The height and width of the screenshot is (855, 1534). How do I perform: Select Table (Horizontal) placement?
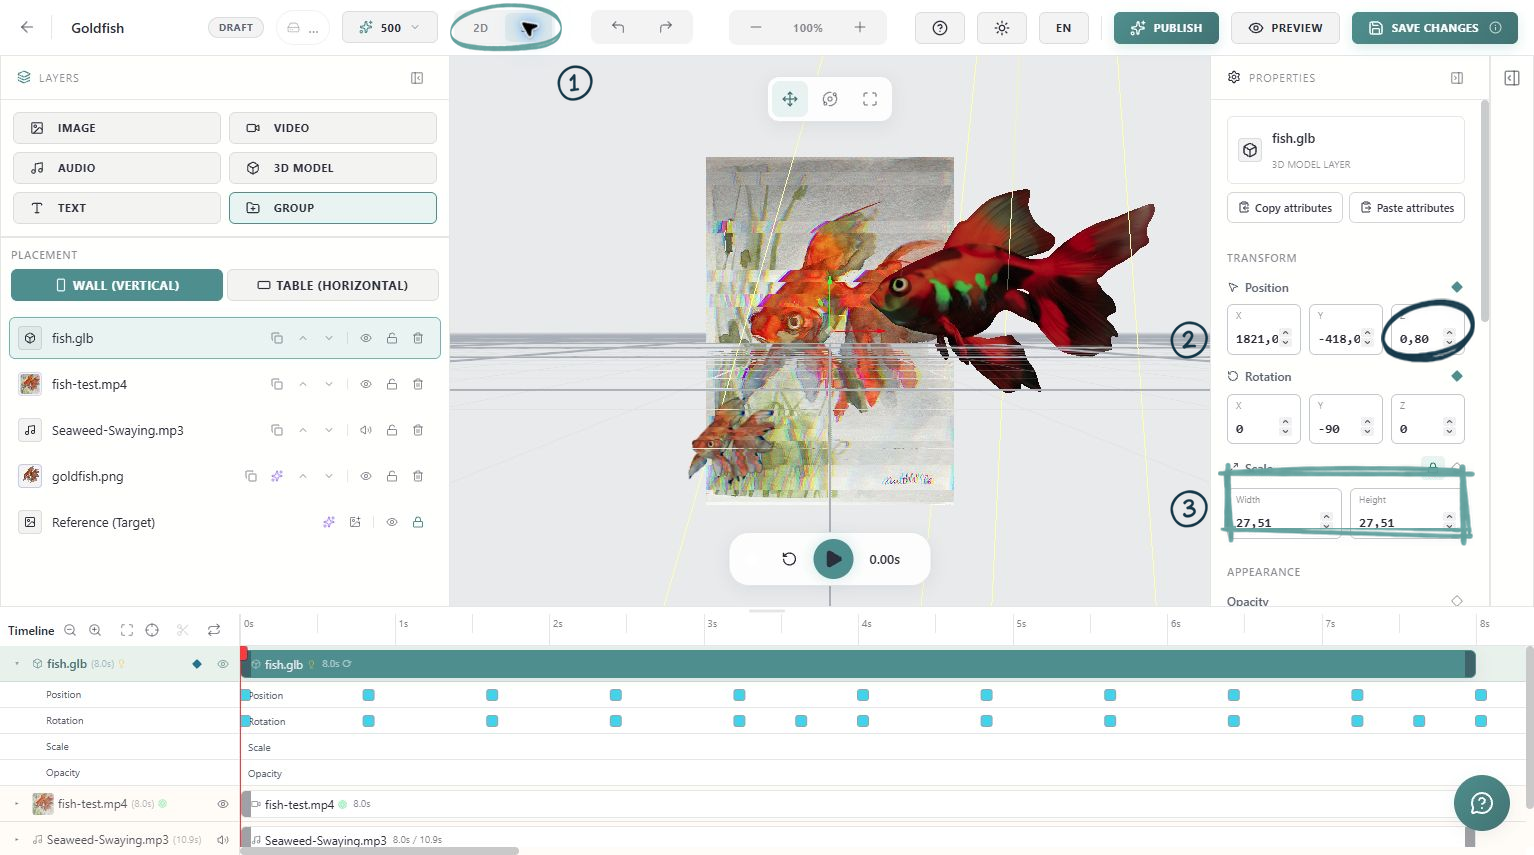click(x=333, y=285)
